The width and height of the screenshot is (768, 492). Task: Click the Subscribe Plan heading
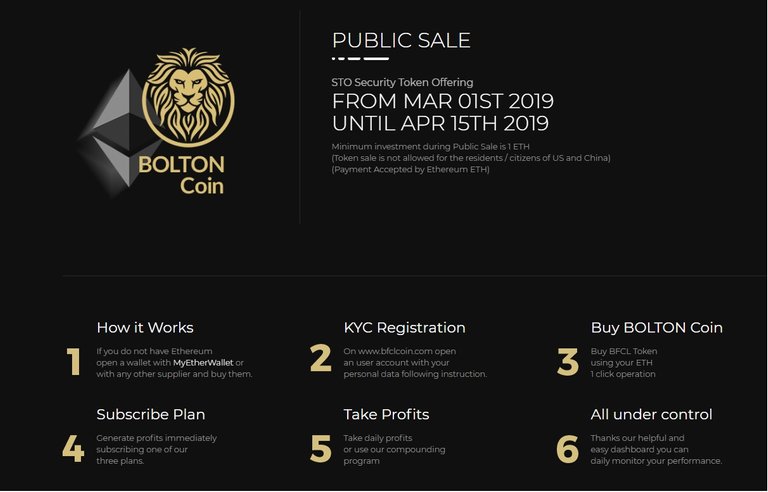(151, 414)
